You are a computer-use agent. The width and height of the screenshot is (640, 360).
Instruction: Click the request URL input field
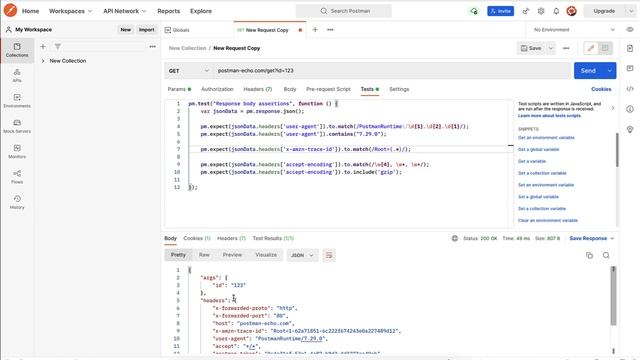tap(392, 71)
